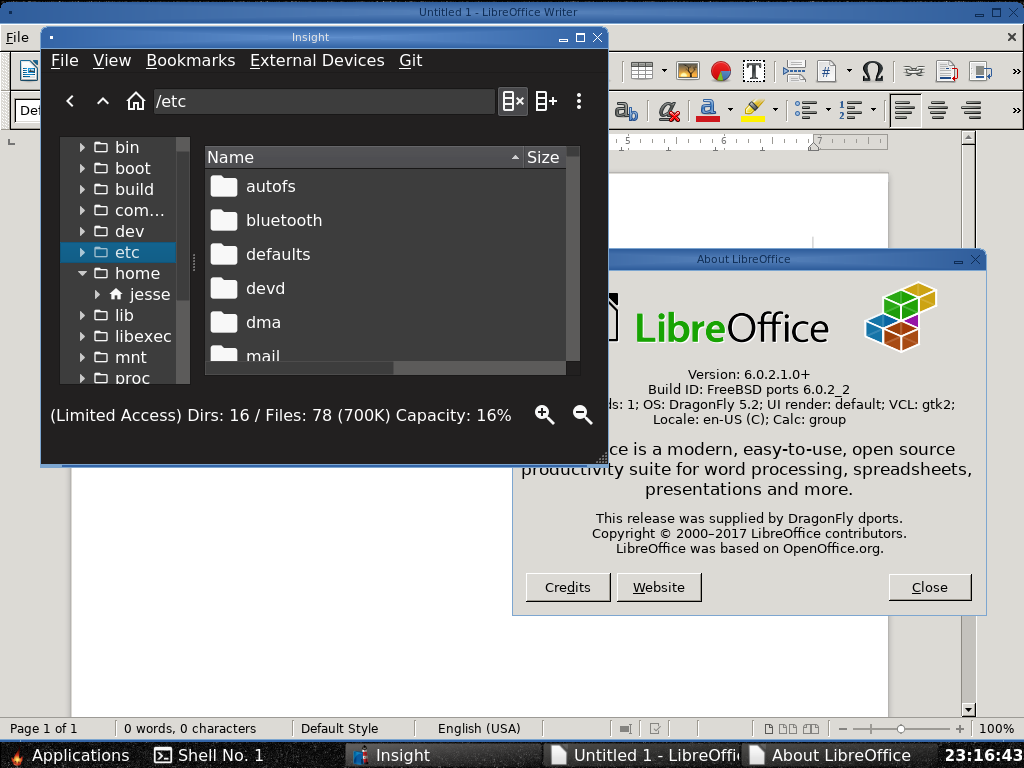Insert a page break in Writer

pos(793,71)
